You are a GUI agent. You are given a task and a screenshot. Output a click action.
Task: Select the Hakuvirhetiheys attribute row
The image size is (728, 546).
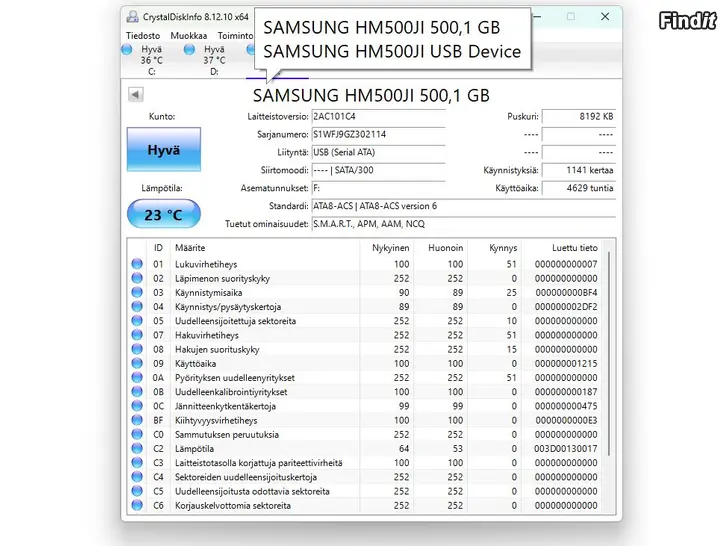pos(365,335)
